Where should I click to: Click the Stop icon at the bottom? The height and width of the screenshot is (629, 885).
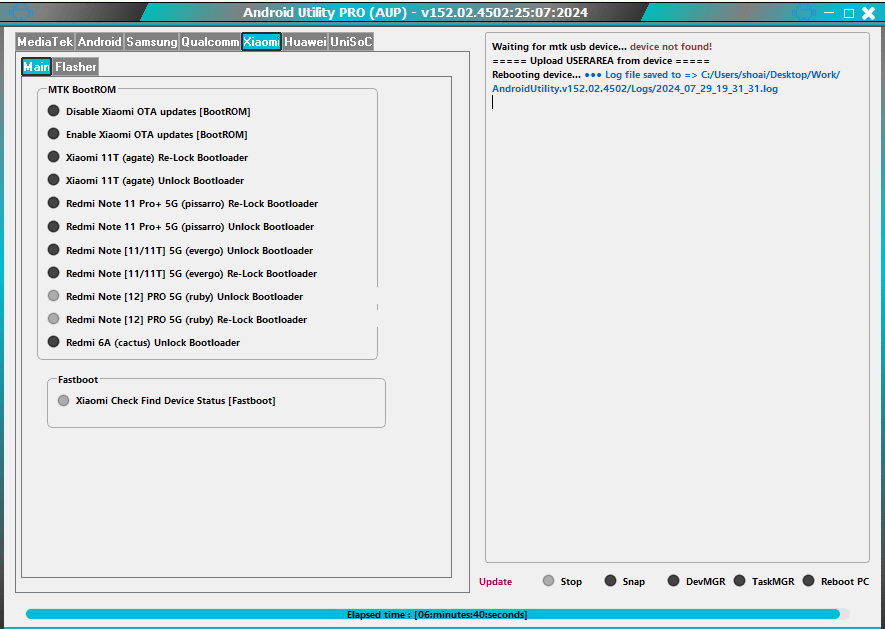[548, 580]
